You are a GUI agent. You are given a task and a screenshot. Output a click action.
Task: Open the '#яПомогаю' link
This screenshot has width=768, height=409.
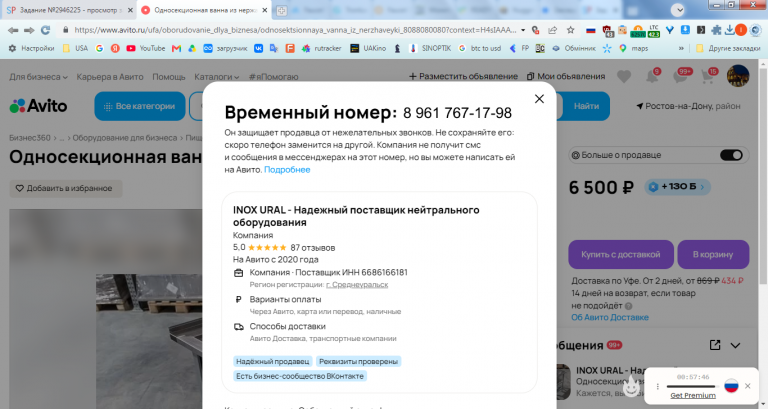coord(273,77)
